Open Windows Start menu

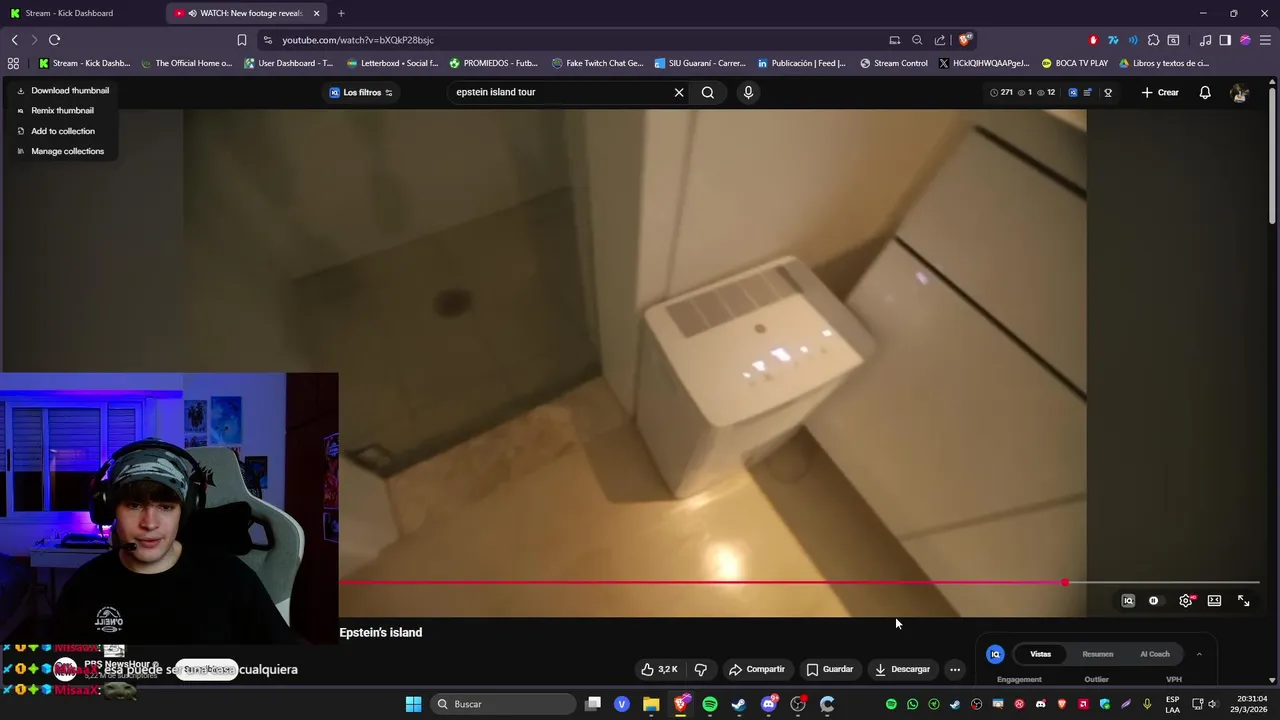tap(413, 704)
